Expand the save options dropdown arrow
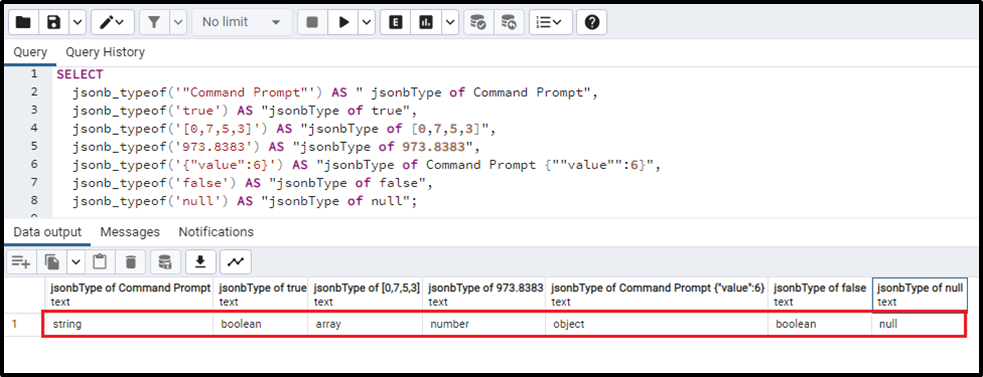The width and height of the screenshot is (983, 377). 77,22
